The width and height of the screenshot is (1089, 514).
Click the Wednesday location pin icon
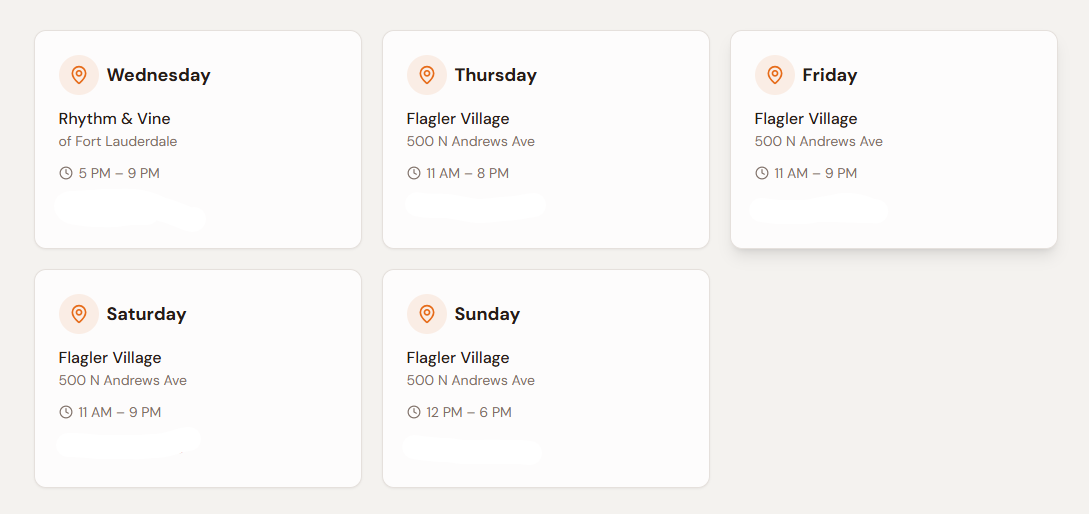[79, 75]
